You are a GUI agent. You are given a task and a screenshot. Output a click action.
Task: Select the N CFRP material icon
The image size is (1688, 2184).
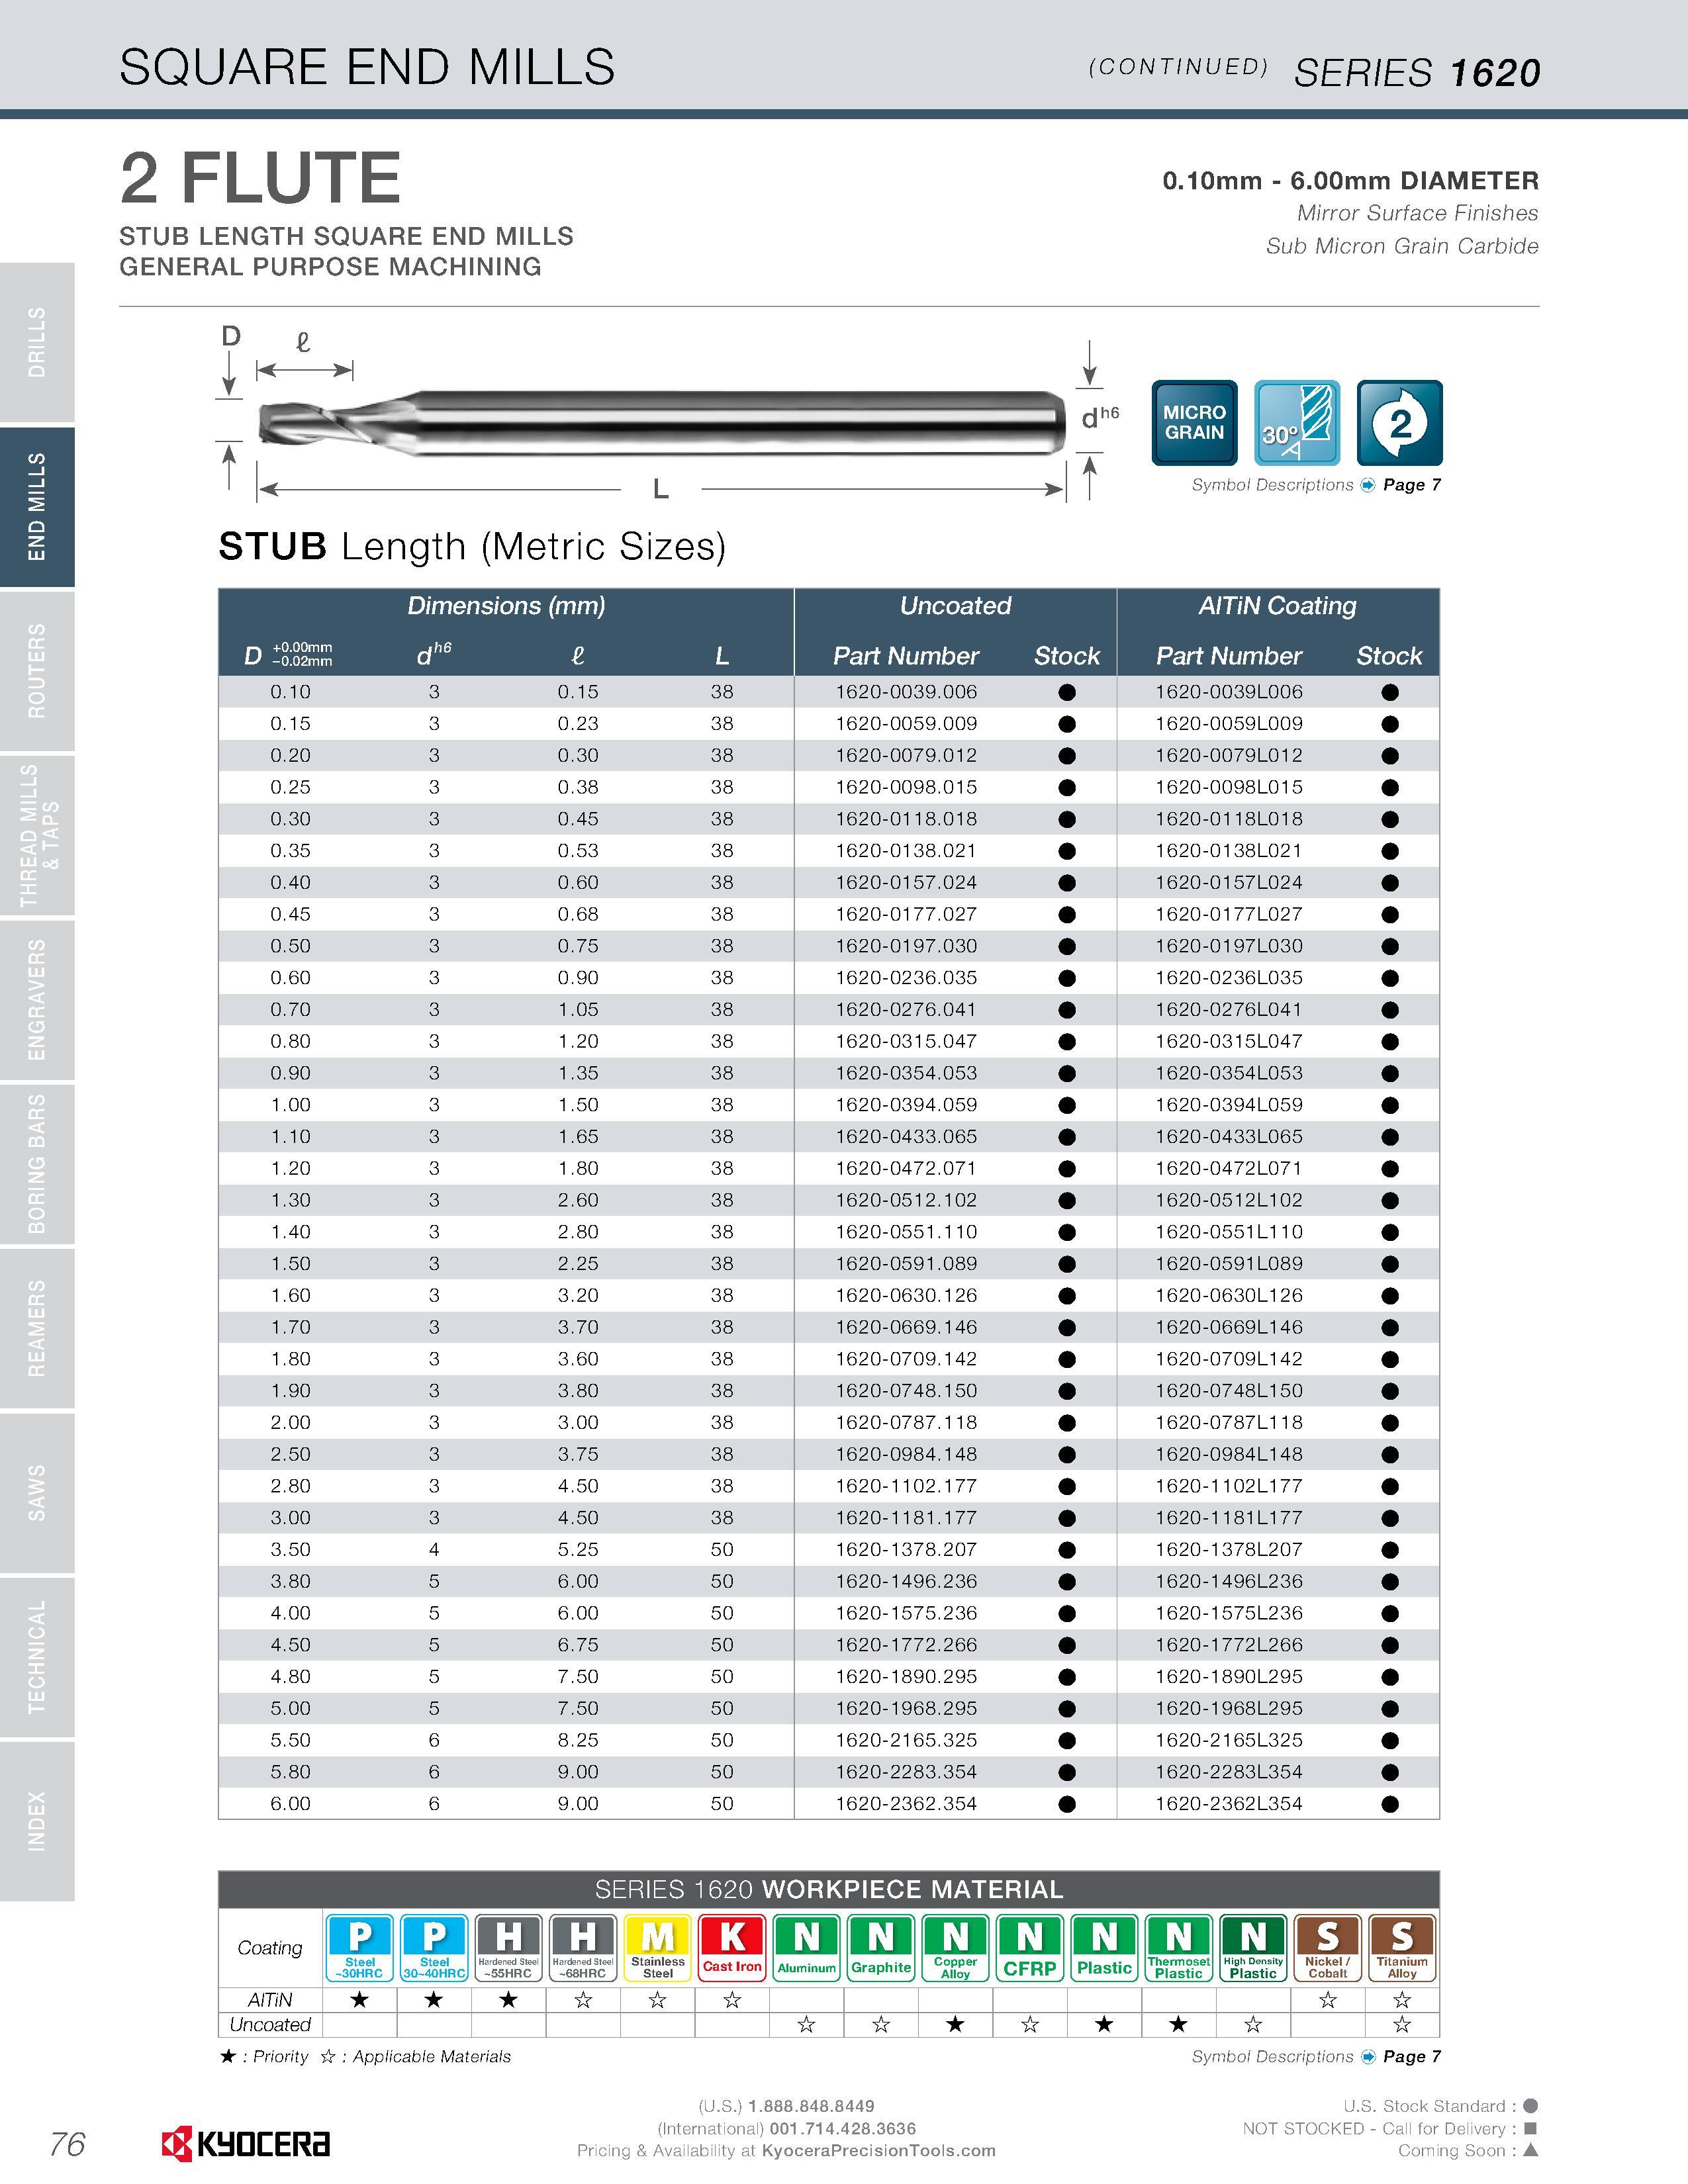pos(1030,1947)
